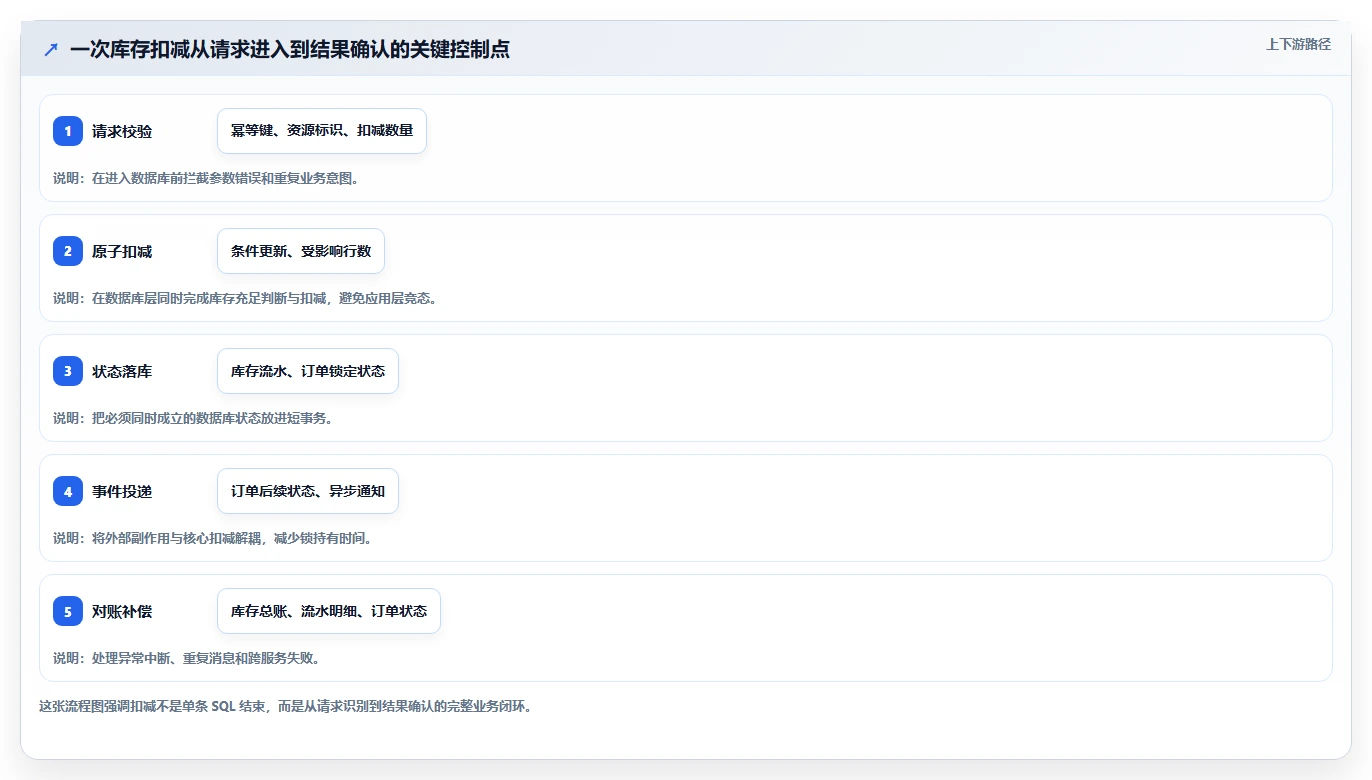Click the 上下游路径 label in the header
Viewport: 1372px width, 780px height.
click(x=1298, y=44)
